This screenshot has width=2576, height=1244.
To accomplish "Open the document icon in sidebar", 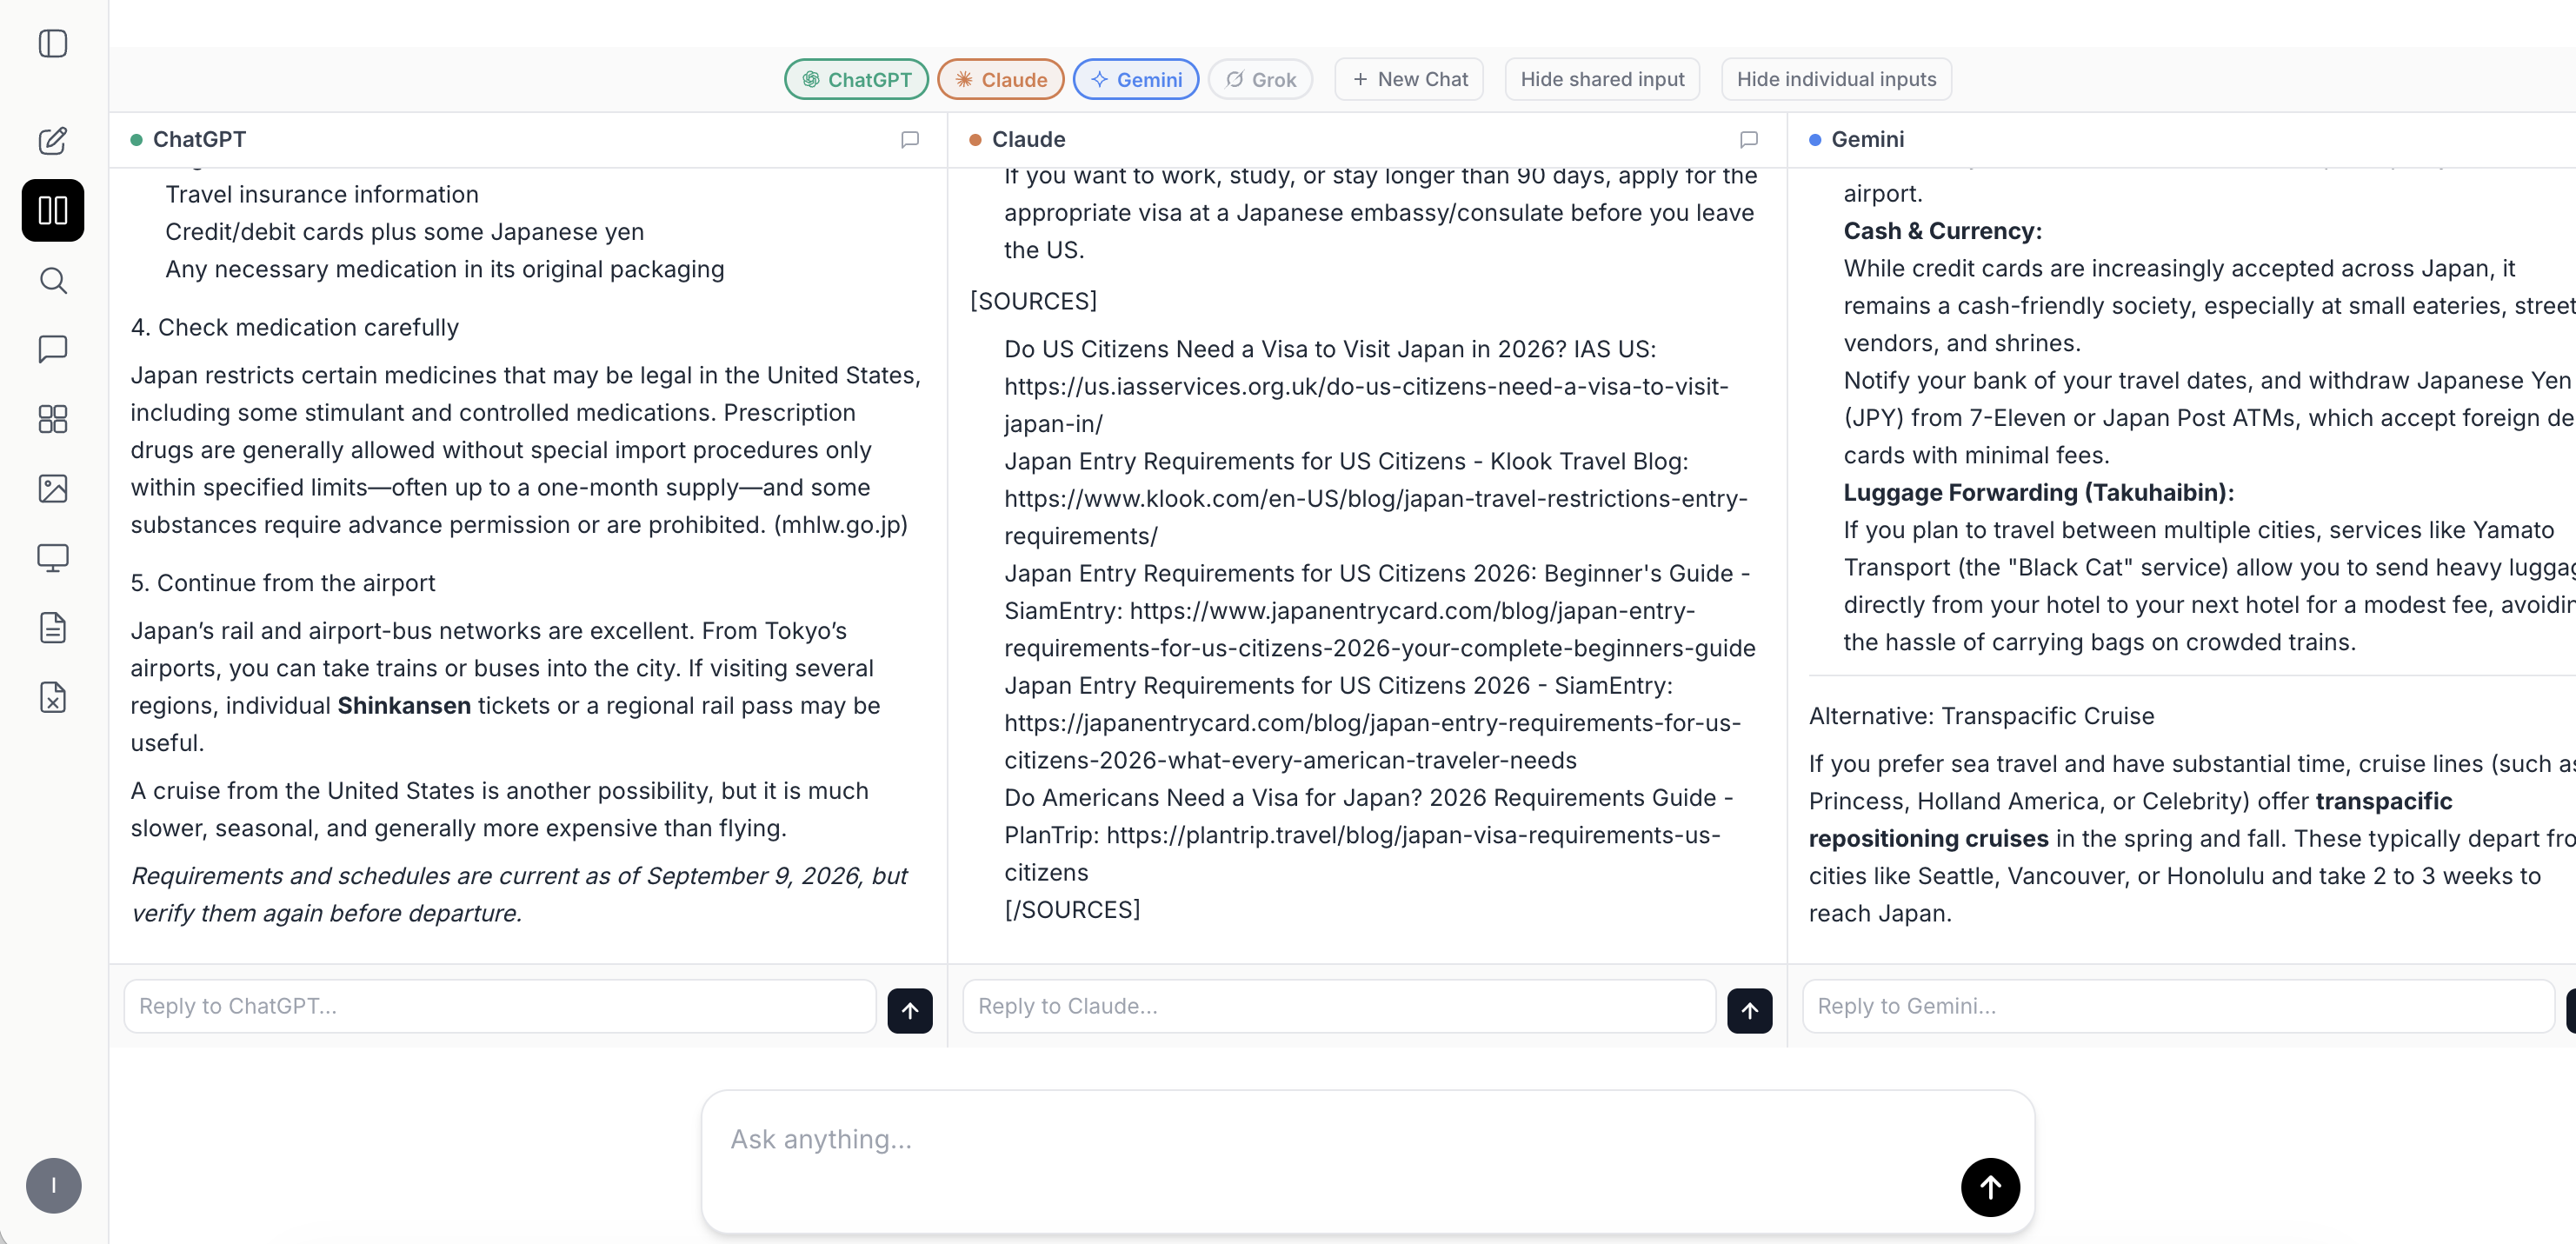I will 53,628.
